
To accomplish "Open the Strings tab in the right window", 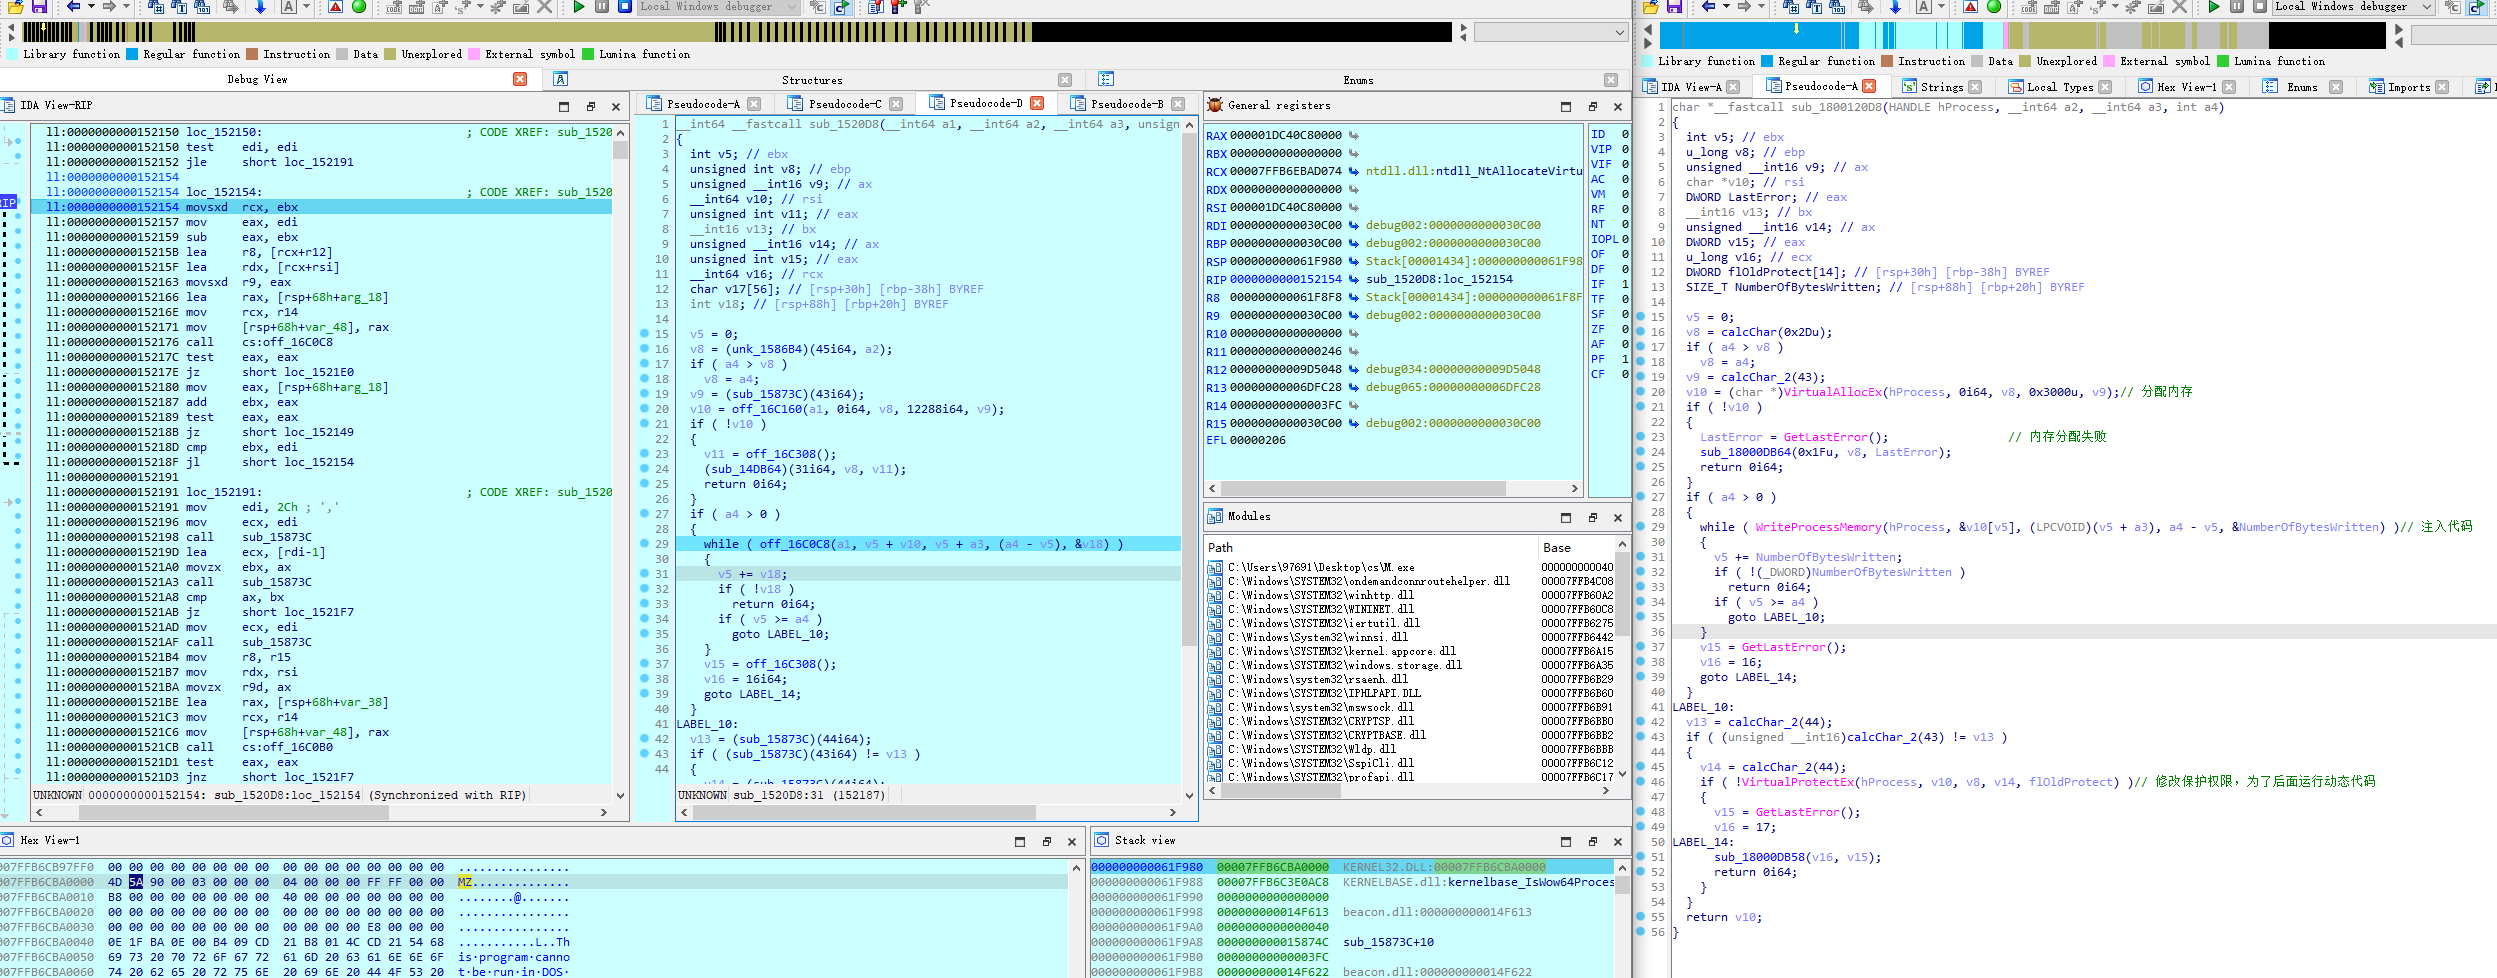I will click(x=1942, y=87).
